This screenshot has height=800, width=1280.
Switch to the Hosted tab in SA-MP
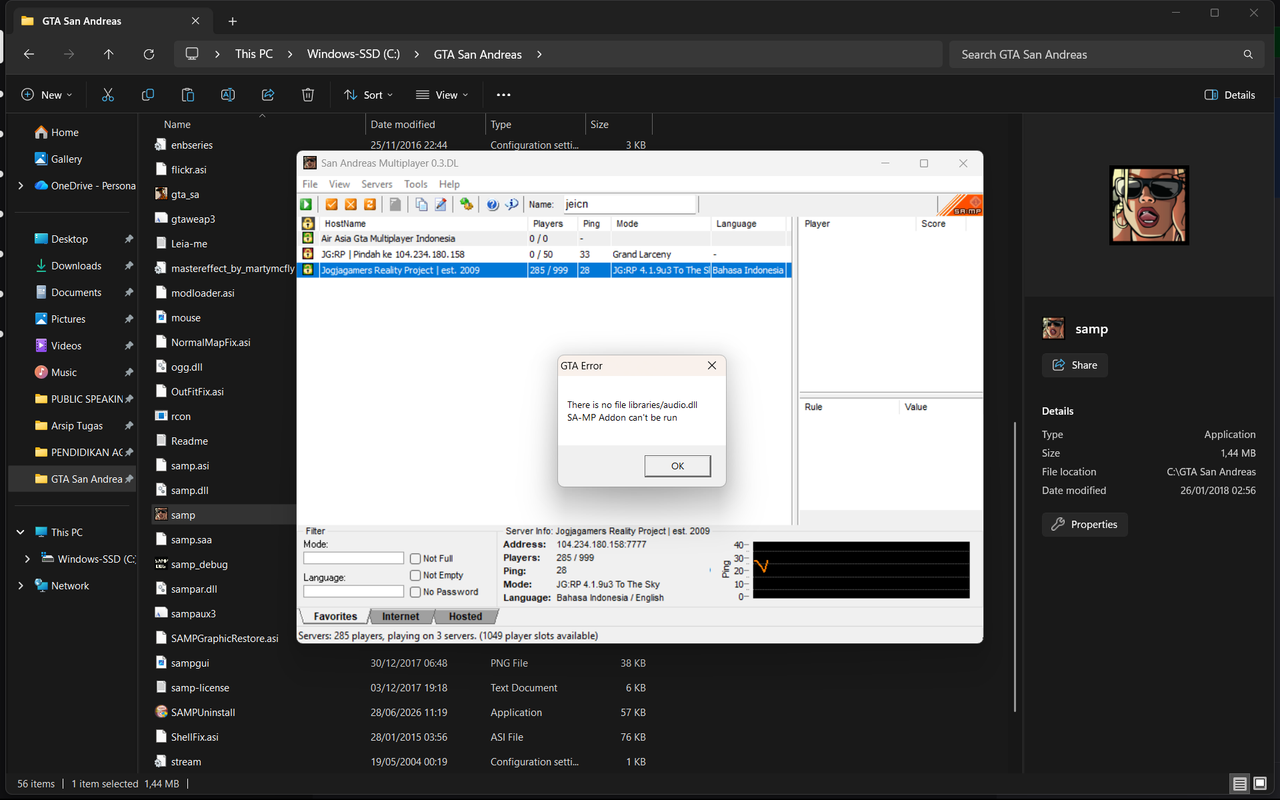(x=465, y=616)
